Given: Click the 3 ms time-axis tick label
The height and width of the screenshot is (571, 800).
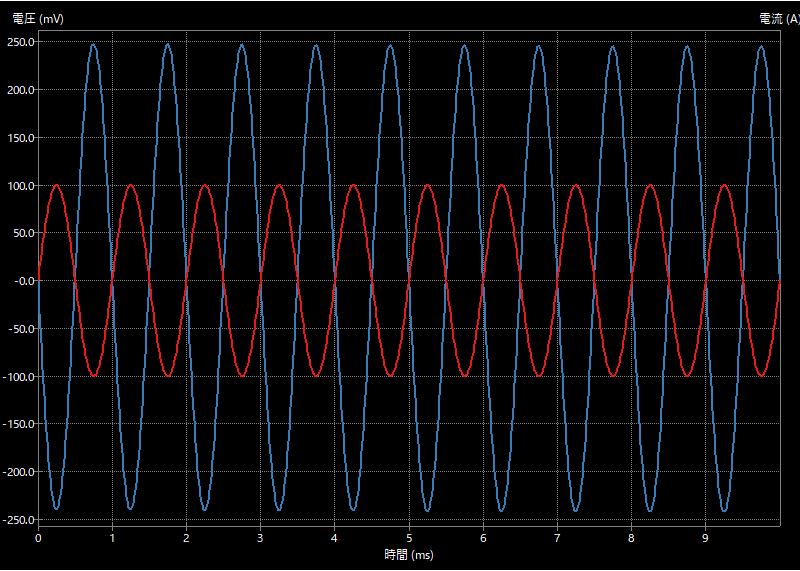Looking at the screenshot, I should coord(260,538).
